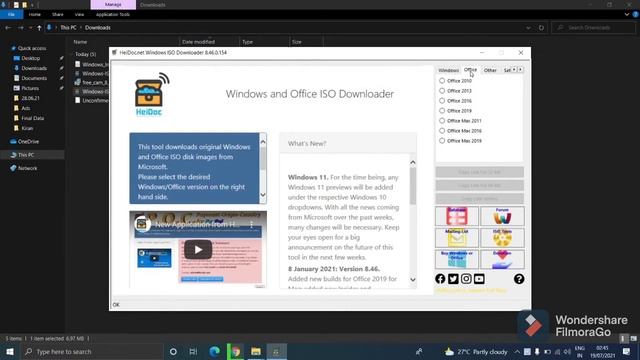Launch Google Chrome from taskbar
Viewport: 640px width, 360px height.
(x=236, y=351)
